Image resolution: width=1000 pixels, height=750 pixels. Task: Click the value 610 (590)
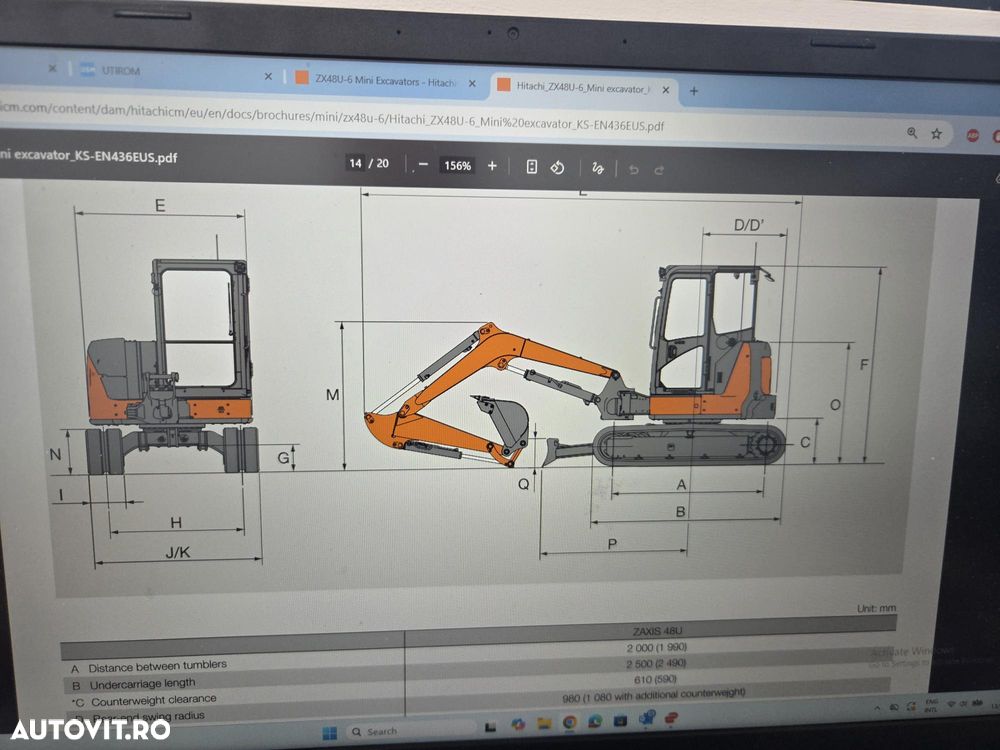[655, 679]
